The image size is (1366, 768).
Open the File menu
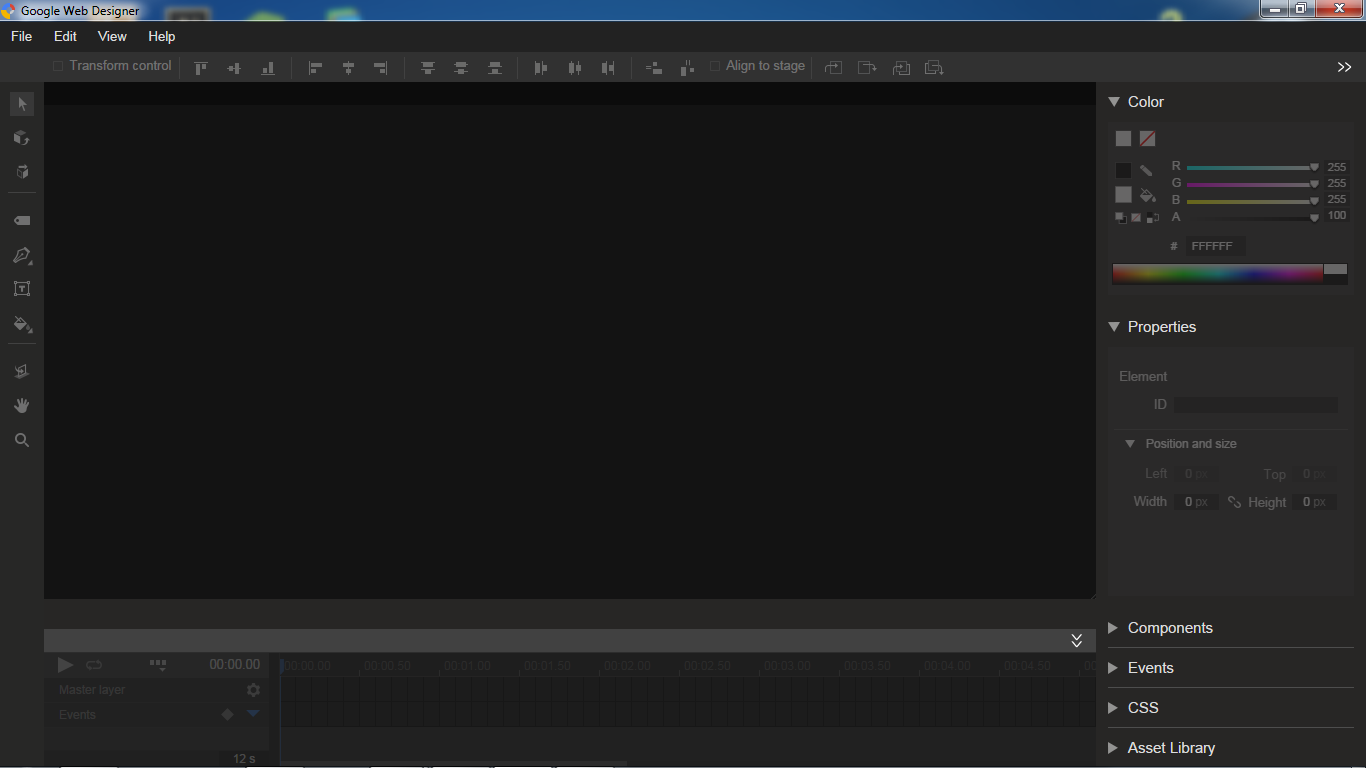click(20, 36)
